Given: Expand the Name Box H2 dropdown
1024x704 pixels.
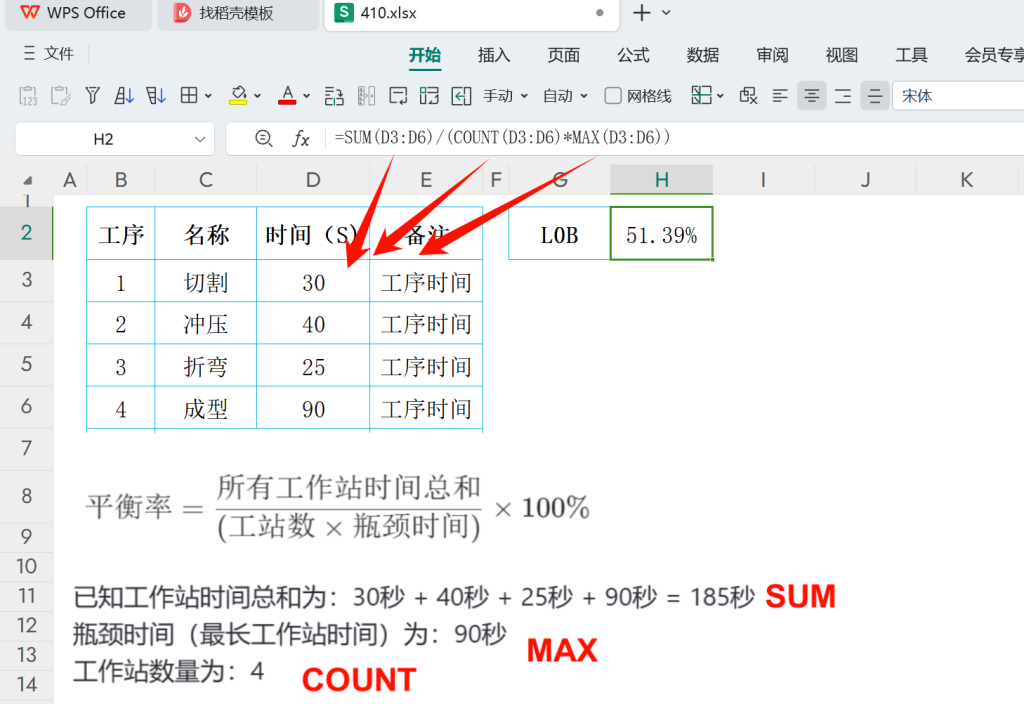Looking at the screenshot, I should click(x=200, y=139).
